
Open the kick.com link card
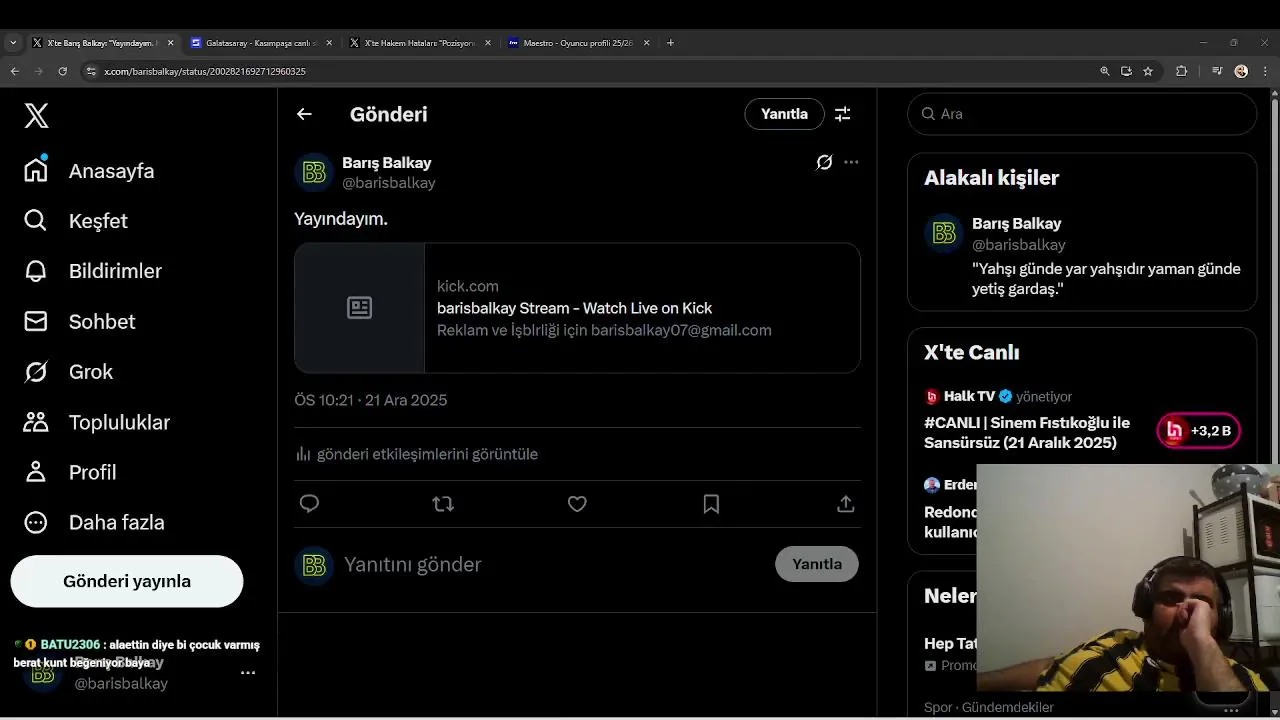pos(577,308)
